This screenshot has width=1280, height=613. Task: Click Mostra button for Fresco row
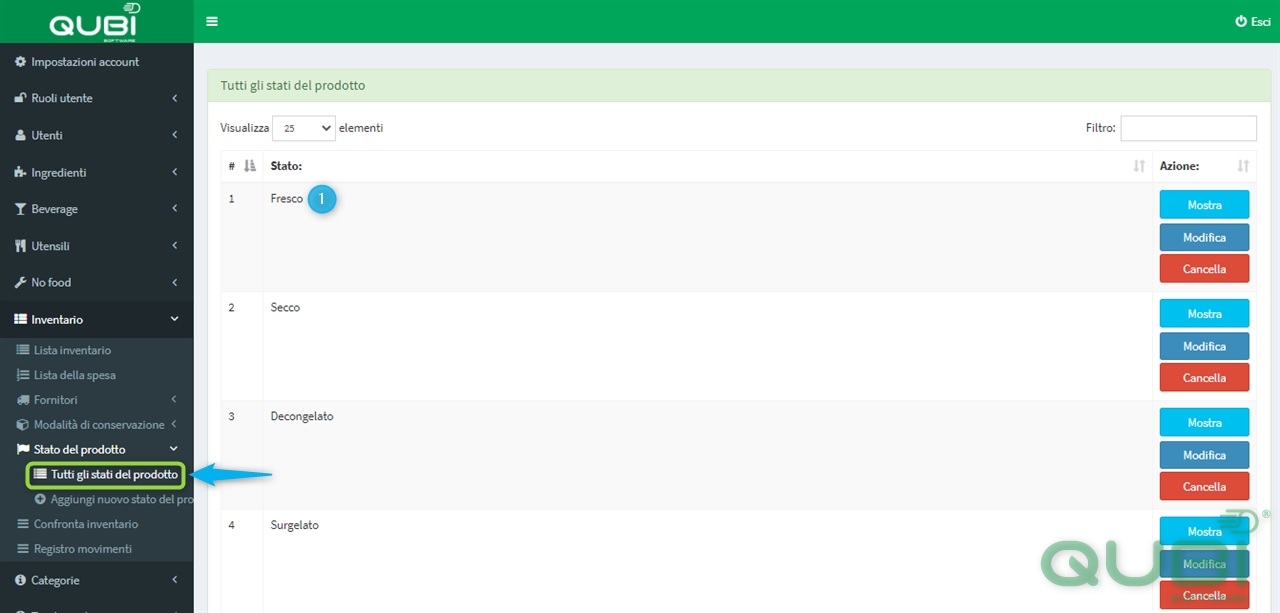[1204, 205]
